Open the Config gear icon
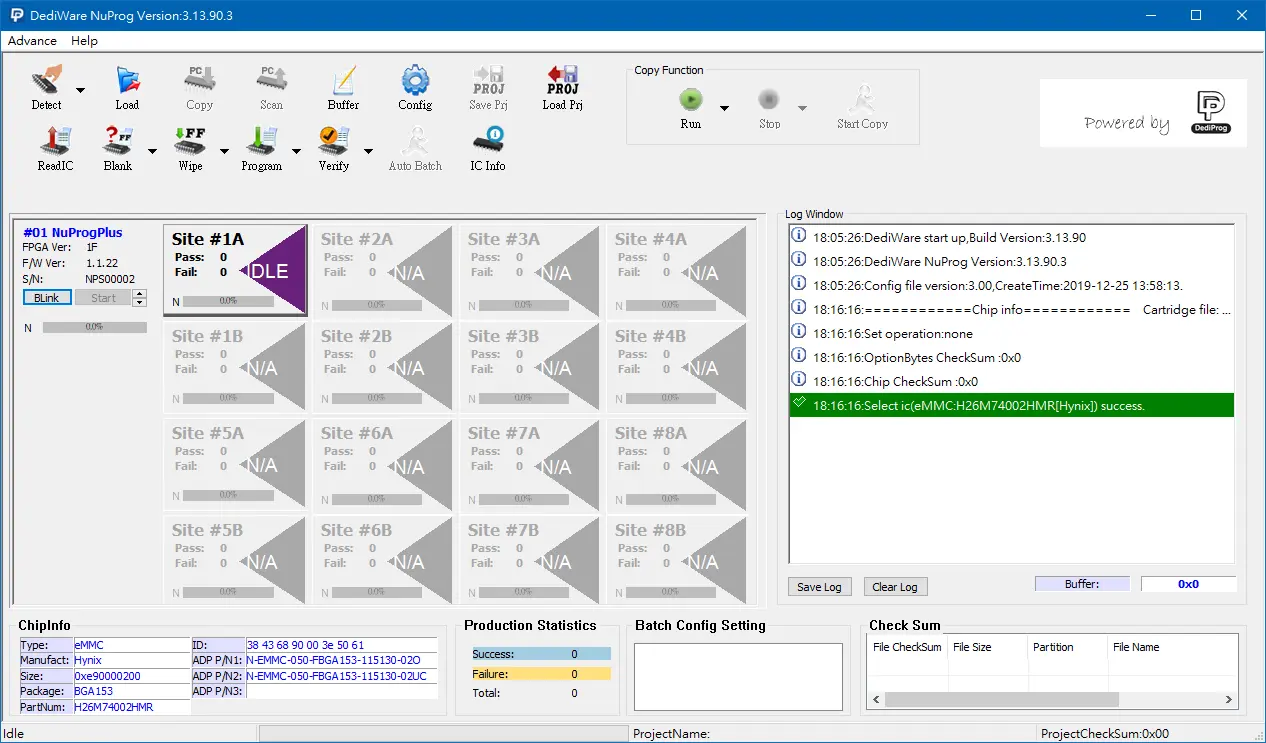 [415, 82]
